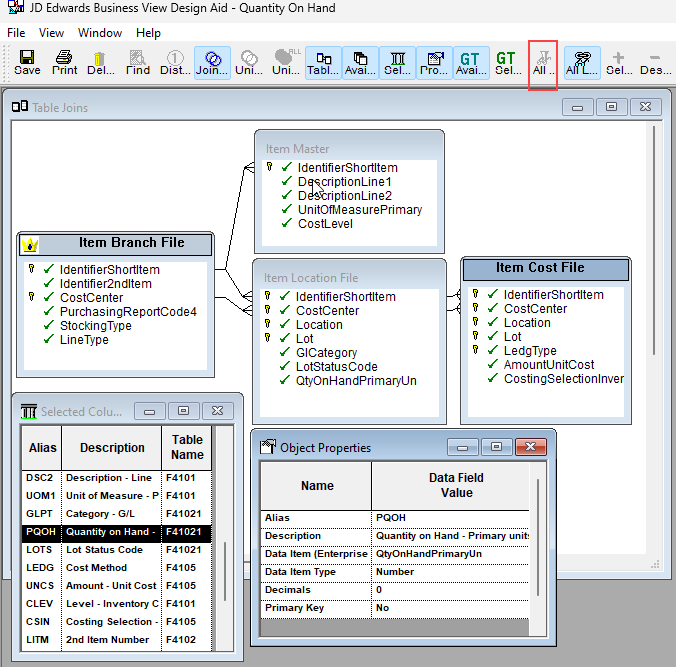Click the GT Sel... toolbar button
676x667 pixels.
click(x=508, y=63)
